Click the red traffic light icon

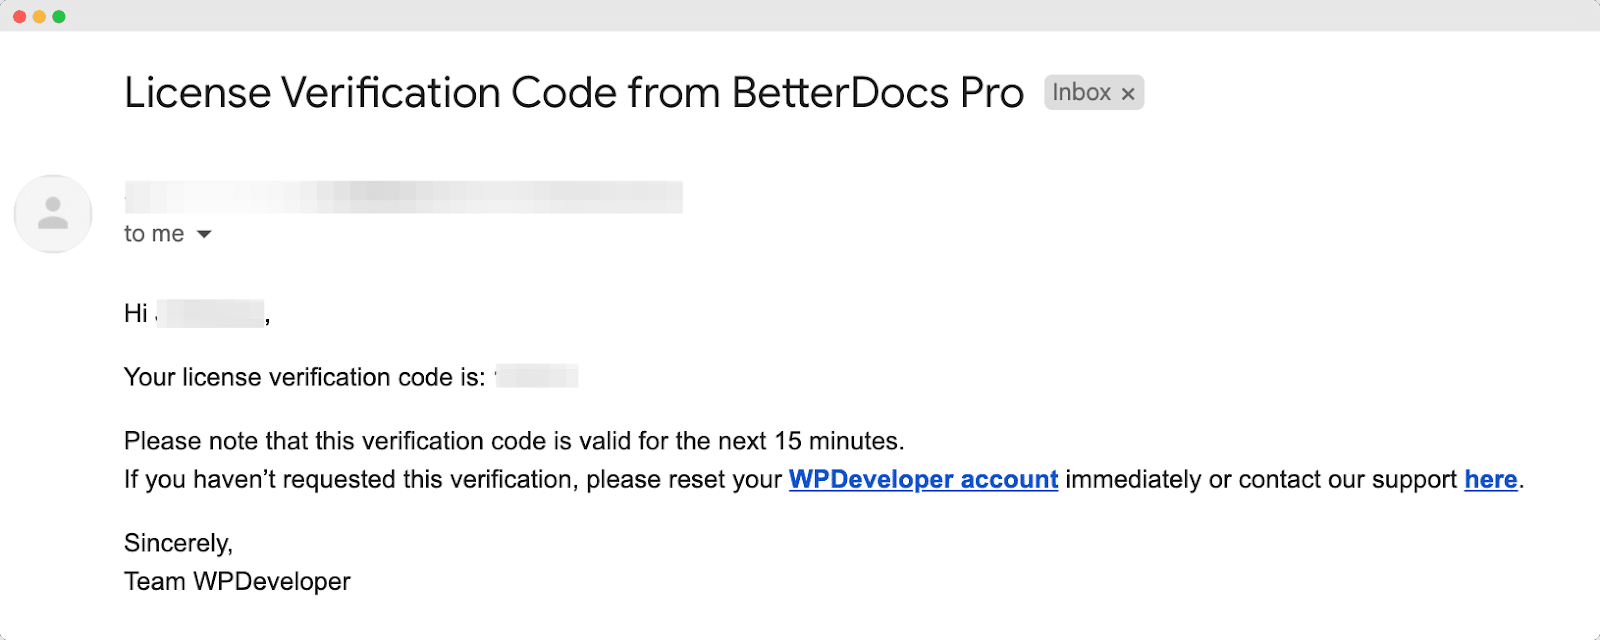[20, 15]
